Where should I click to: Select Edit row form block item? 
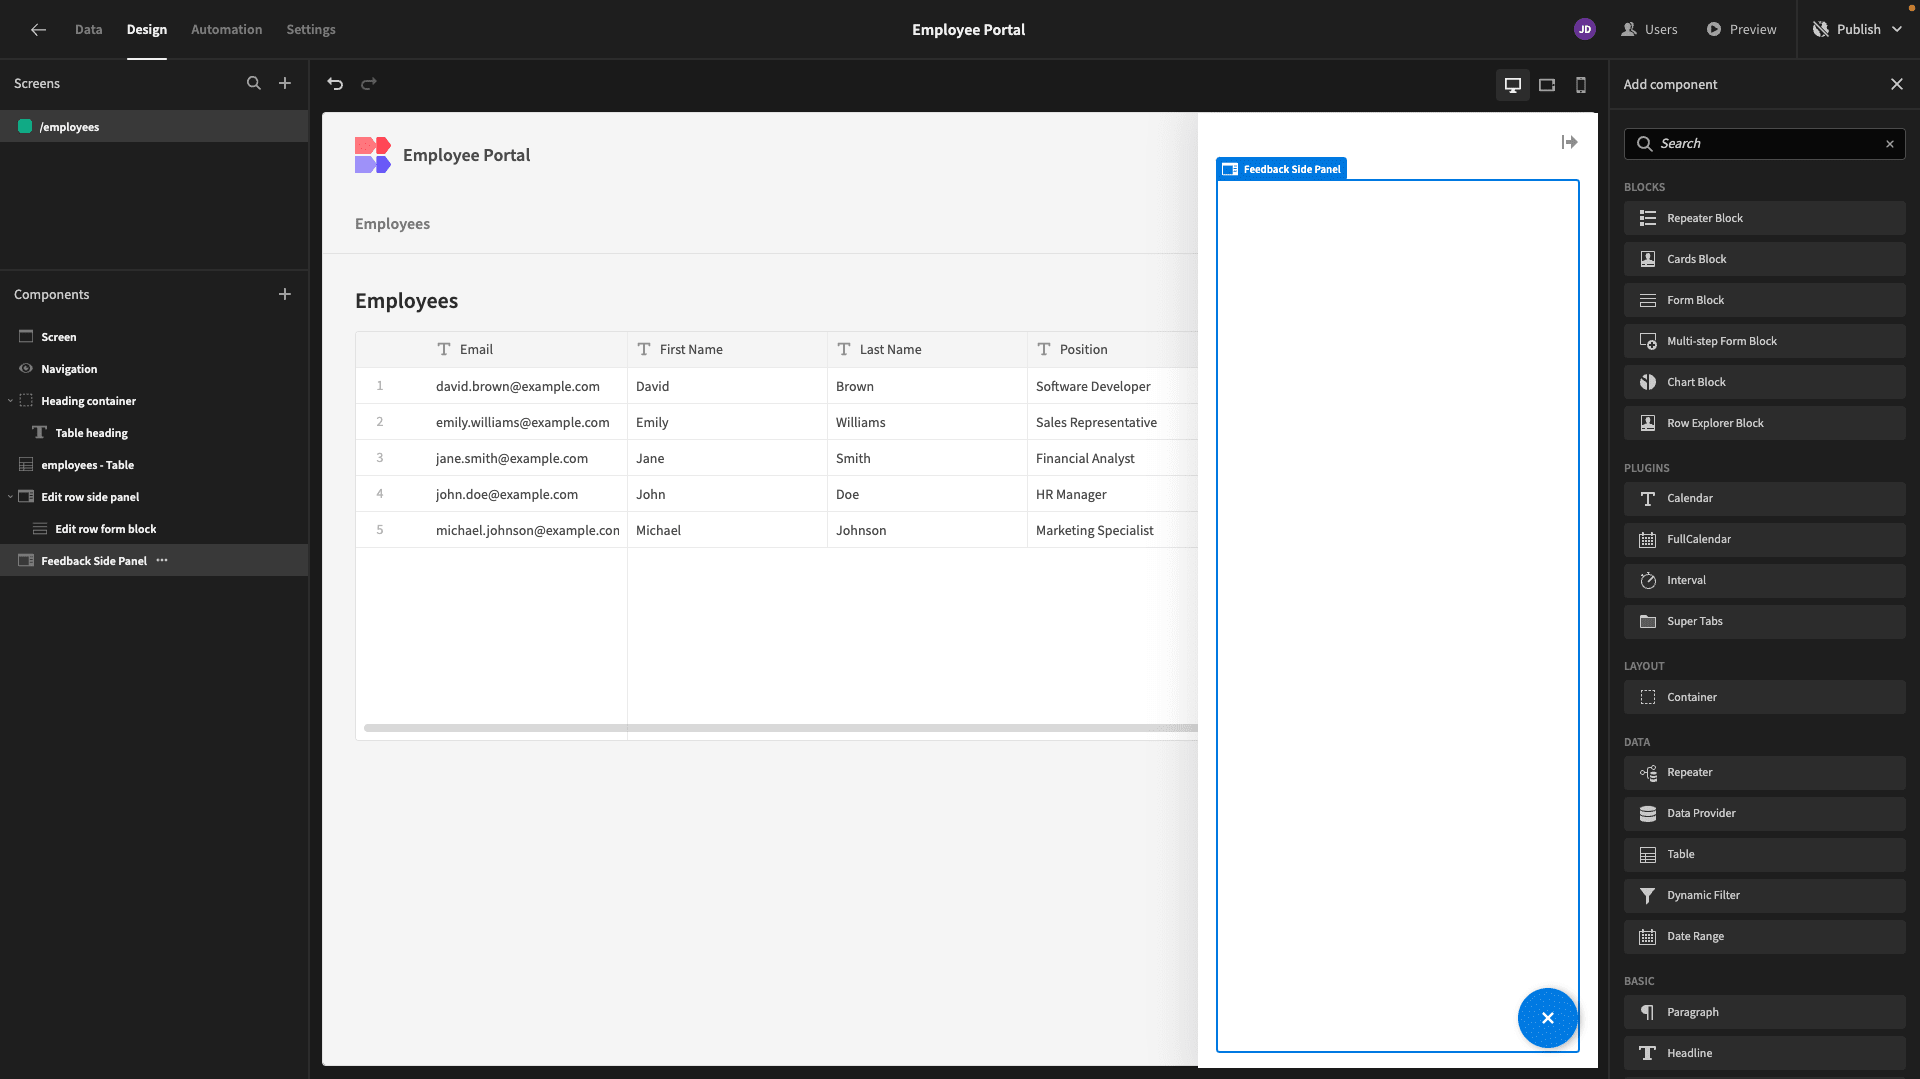(154, 529)
